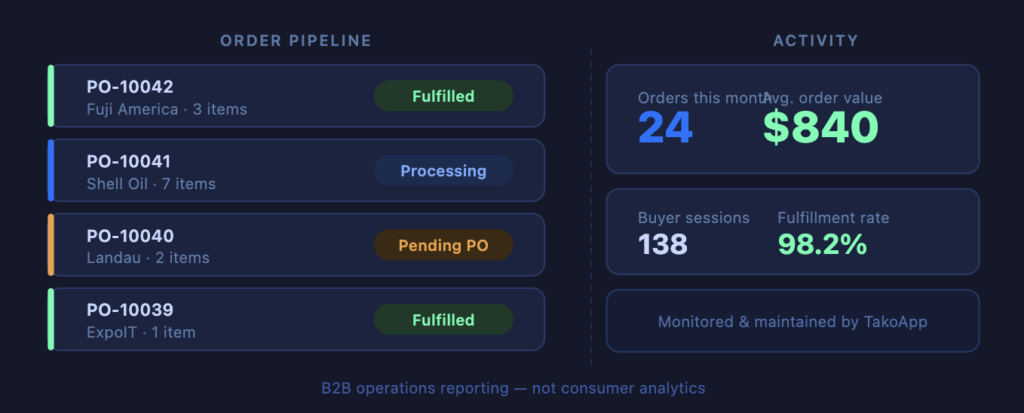1024x413 pixels.
Task: Click the blue status bar on PO-10041
Action: tap(50, 171)
